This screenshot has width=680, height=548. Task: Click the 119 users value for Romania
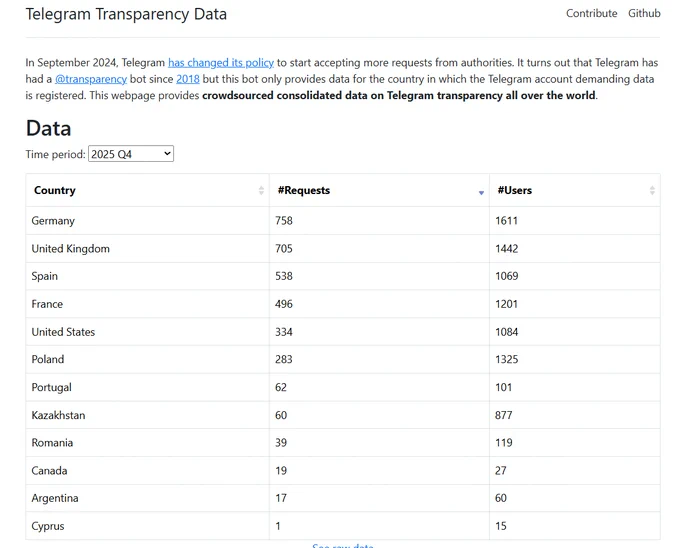503,443
